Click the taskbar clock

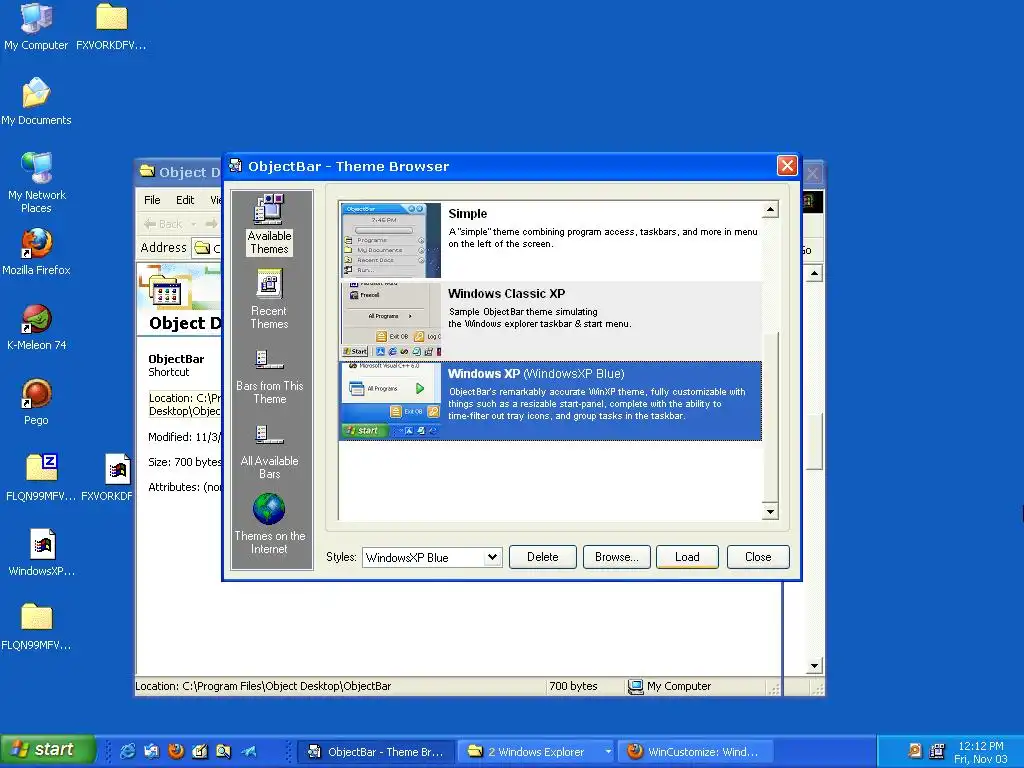click(x=980, y=752)
